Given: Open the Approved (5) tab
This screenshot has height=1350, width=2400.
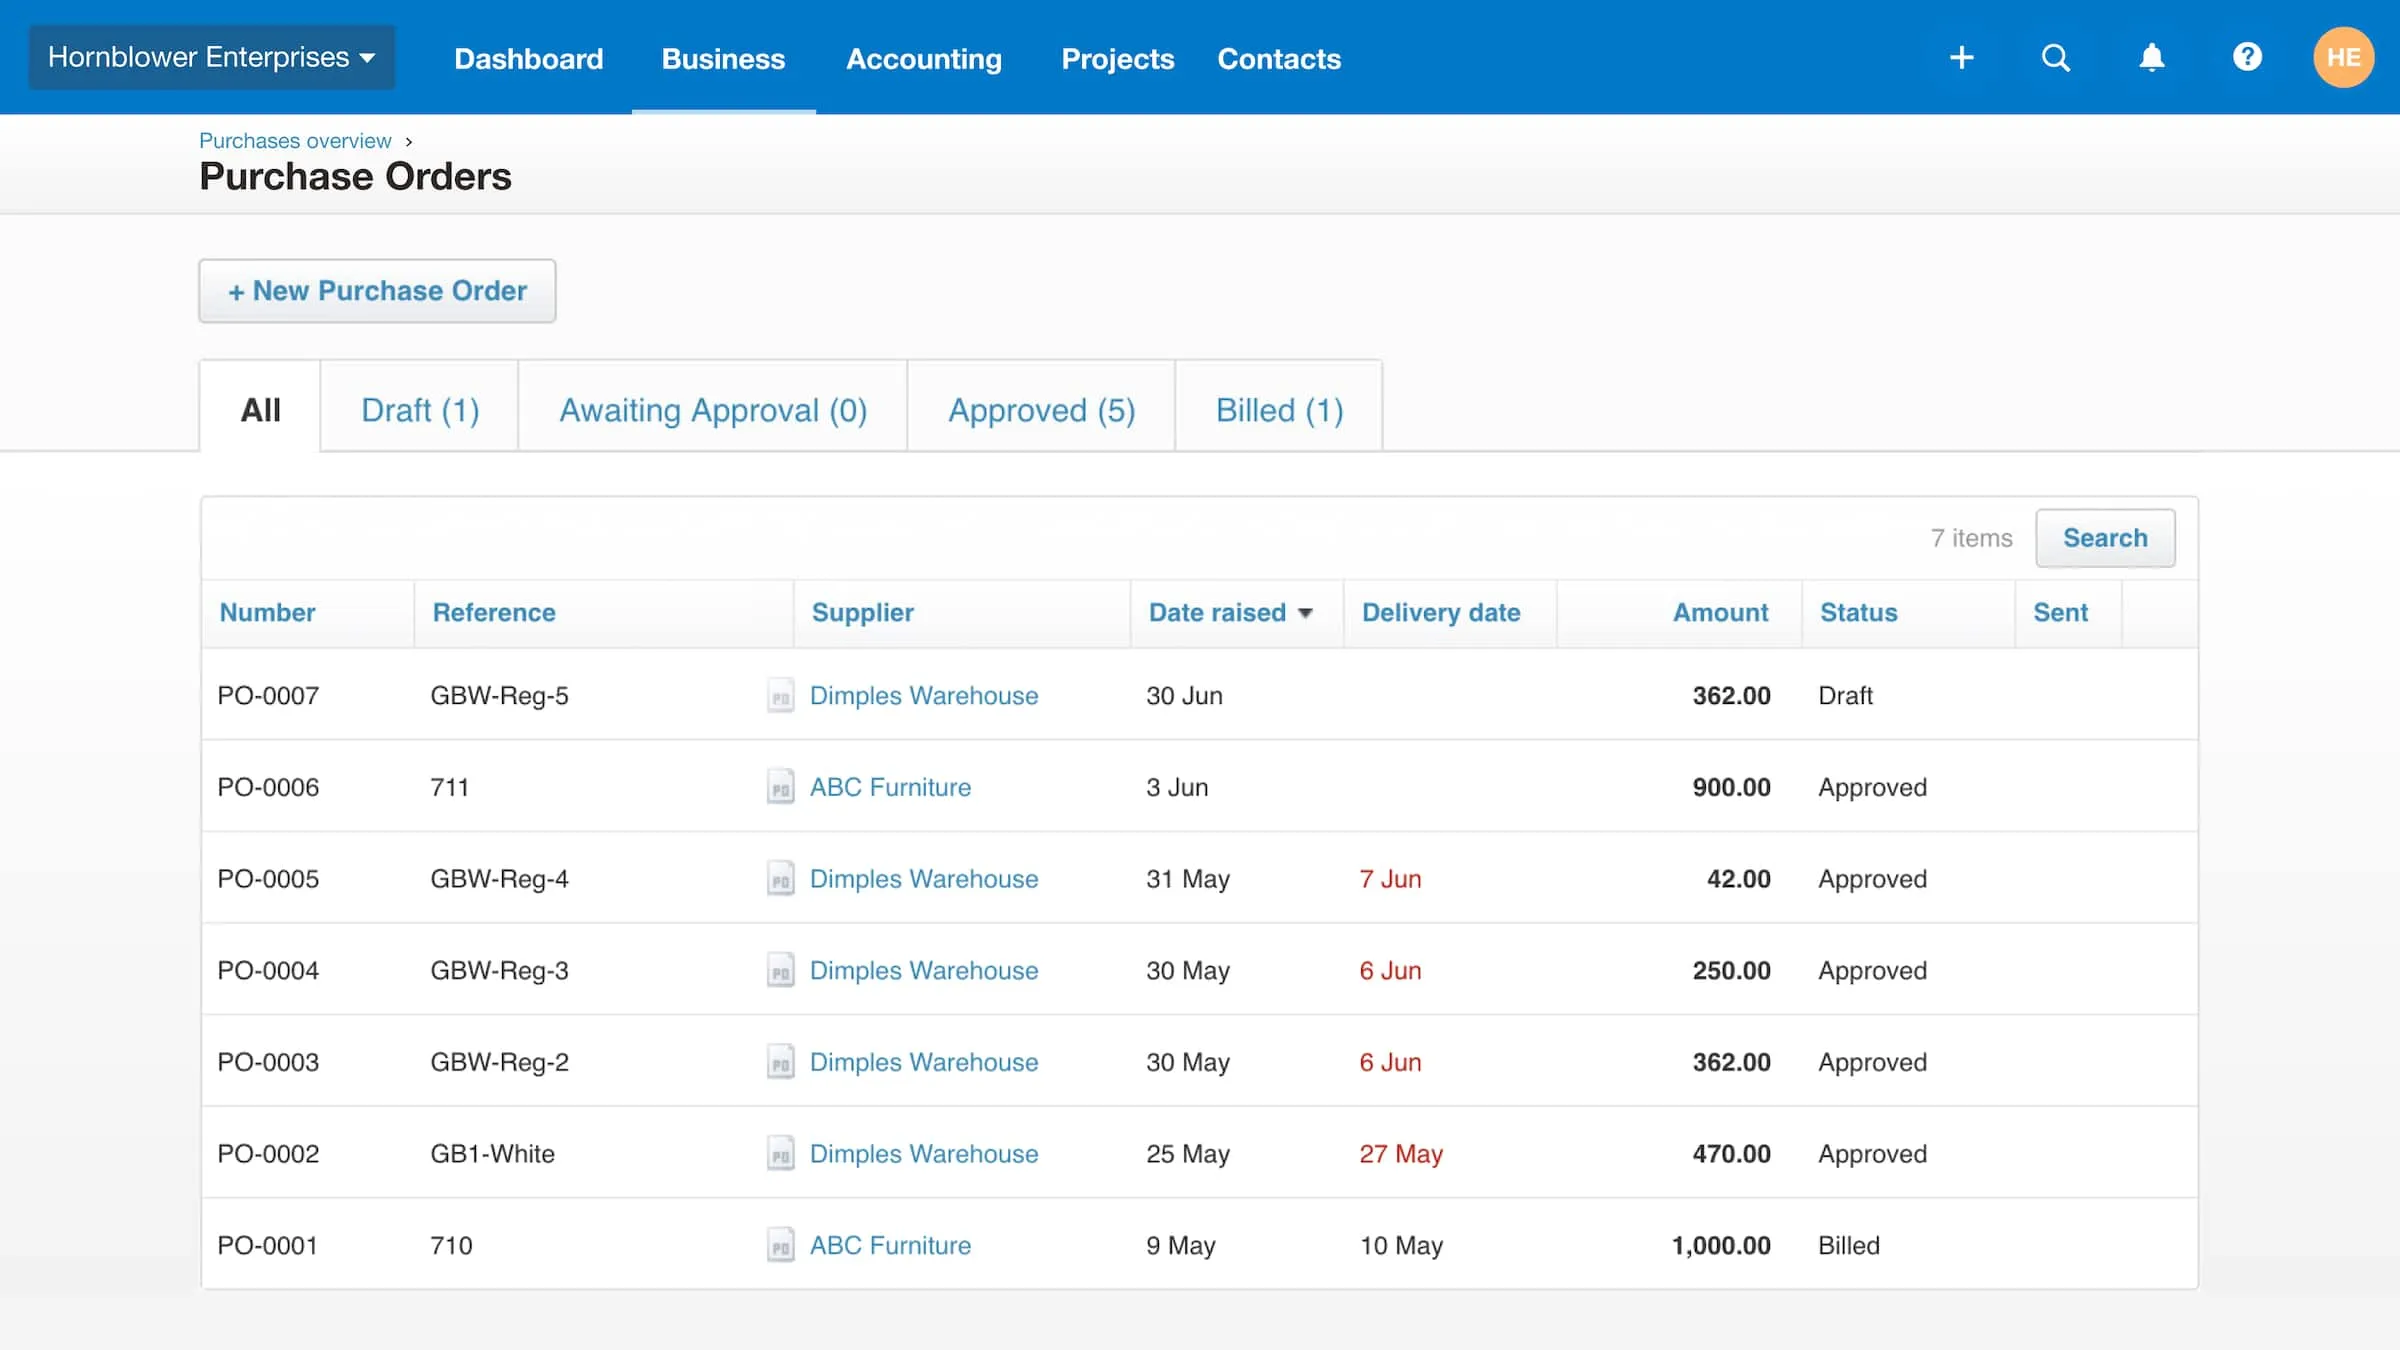Looking at the screenshot, I should click(x=1040, y=409).
